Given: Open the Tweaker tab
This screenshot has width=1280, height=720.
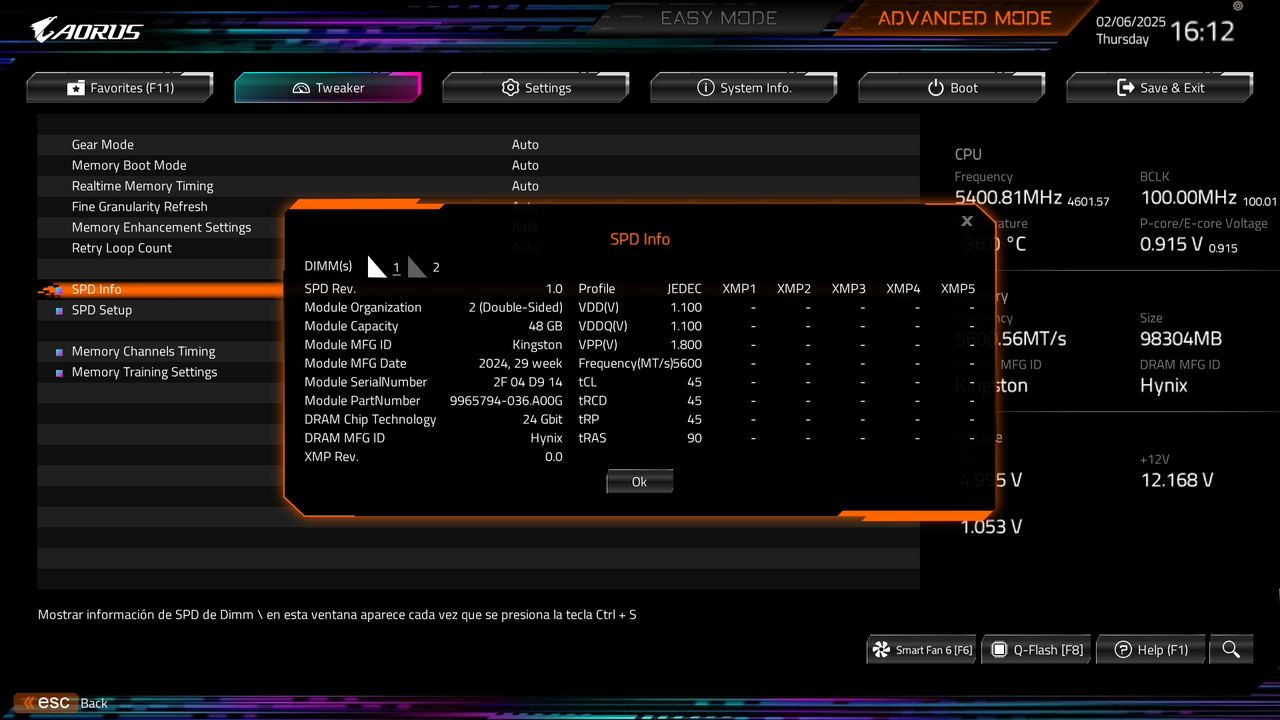Looking at the screenshot, I should pyautogui.click(x=328, y=88).
